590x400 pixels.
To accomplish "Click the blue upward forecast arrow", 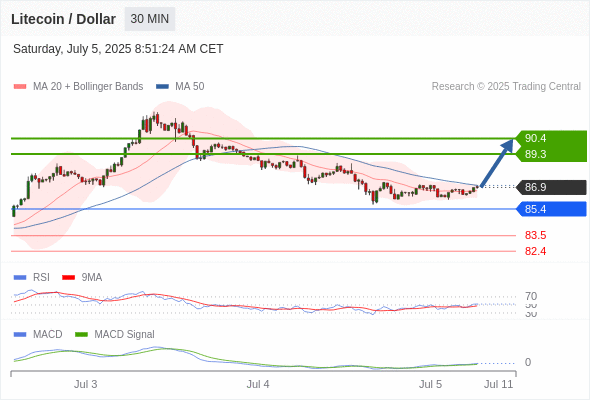I will 497,162.
